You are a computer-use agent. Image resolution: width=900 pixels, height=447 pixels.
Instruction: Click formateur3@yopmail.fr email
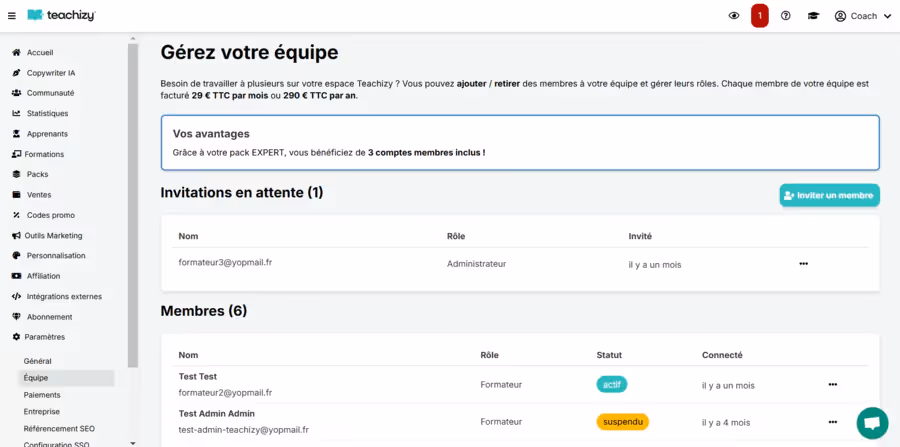click(226, 262)
